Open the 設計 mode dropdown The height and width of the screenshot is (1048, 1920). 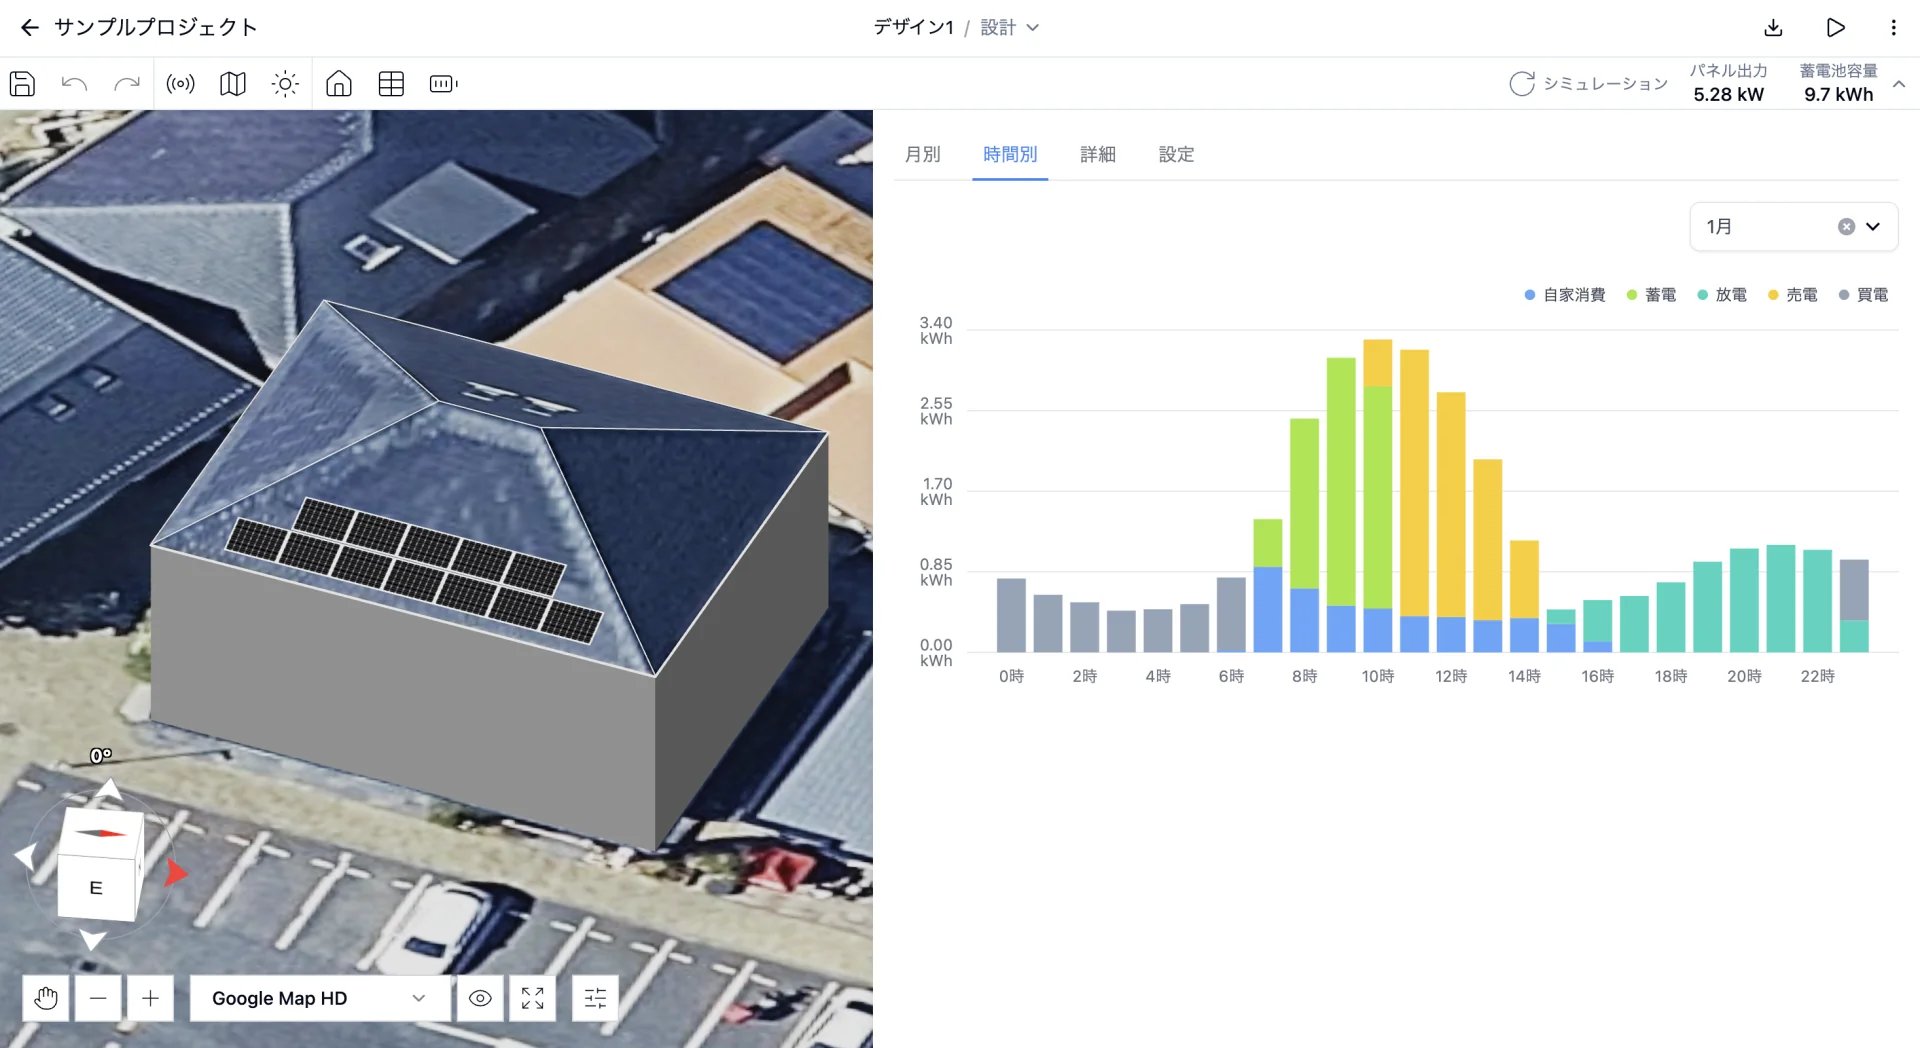(x=1010, y=28)
